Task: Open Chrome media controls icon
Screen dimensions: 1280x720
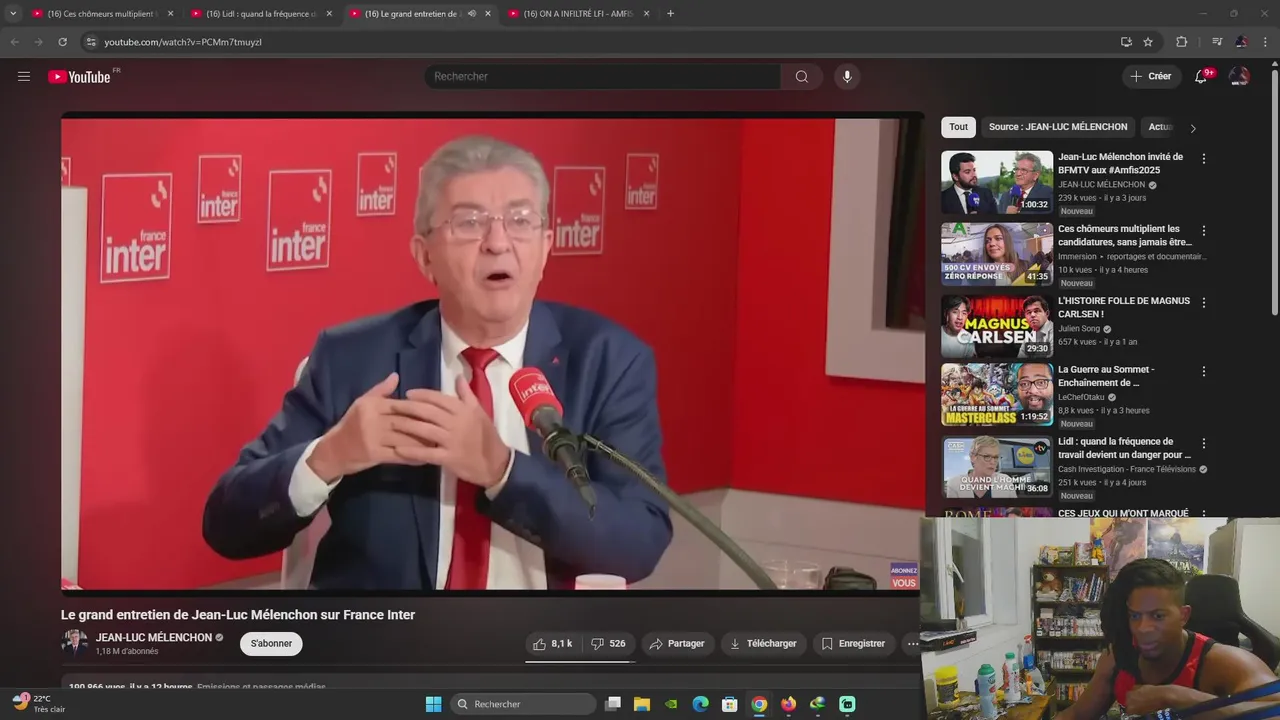Action: [1217, 42]
